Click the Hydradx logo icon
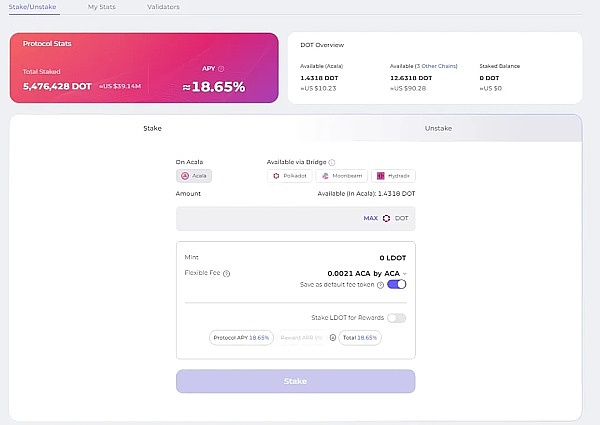Viewport: 600px width, 425px height. click(x=381, y=176)
